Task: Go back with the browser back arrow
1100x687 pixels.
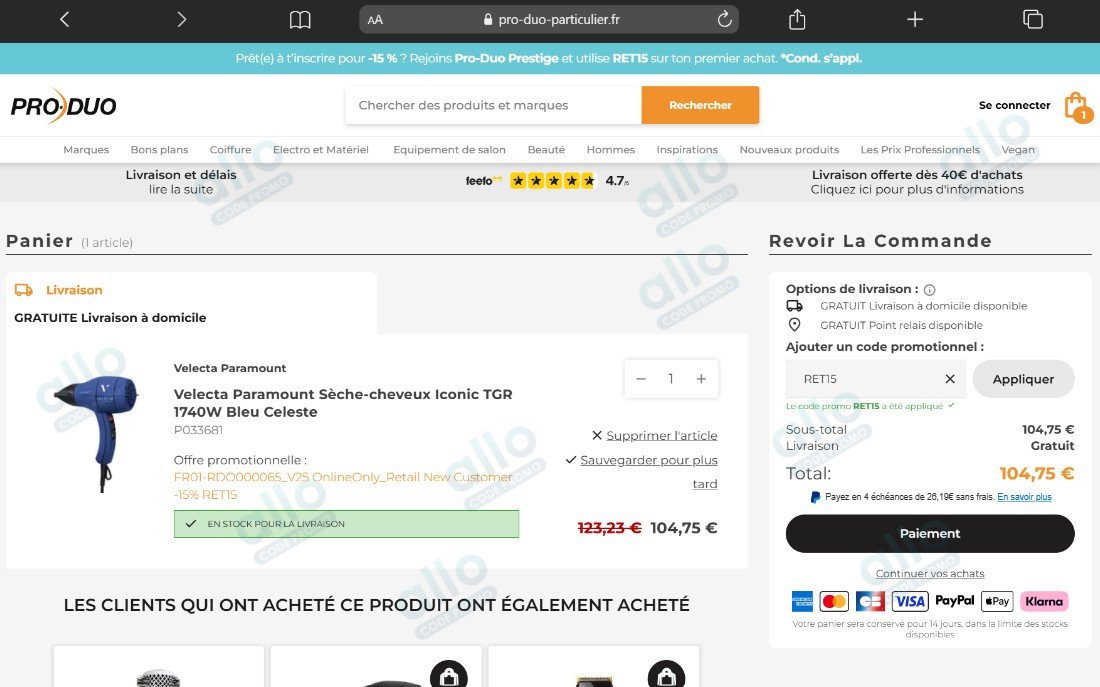Action: (65, 20)
